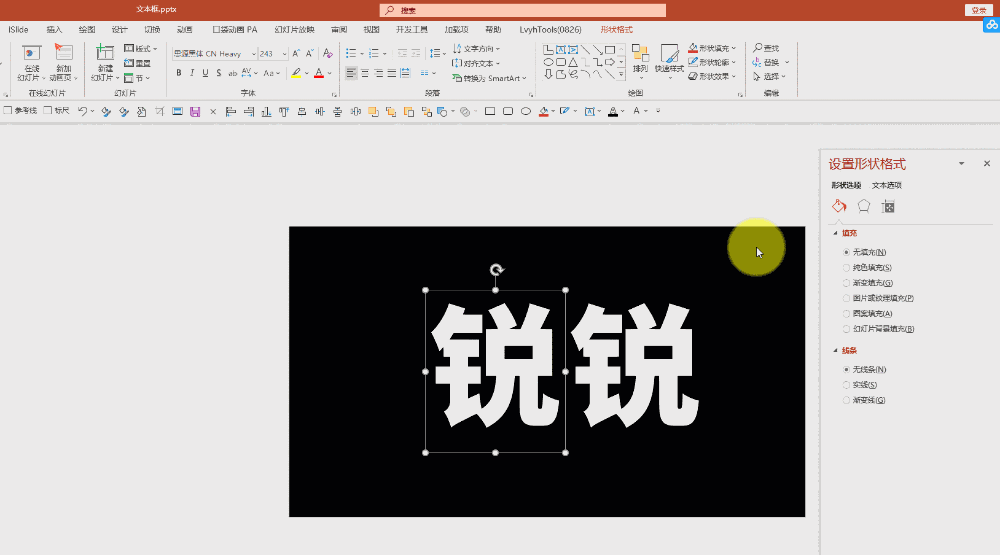Select 幻灯片背景填充(B) option
The width and height of the screenshot is (1000, 555).
[x=879, y=329]
